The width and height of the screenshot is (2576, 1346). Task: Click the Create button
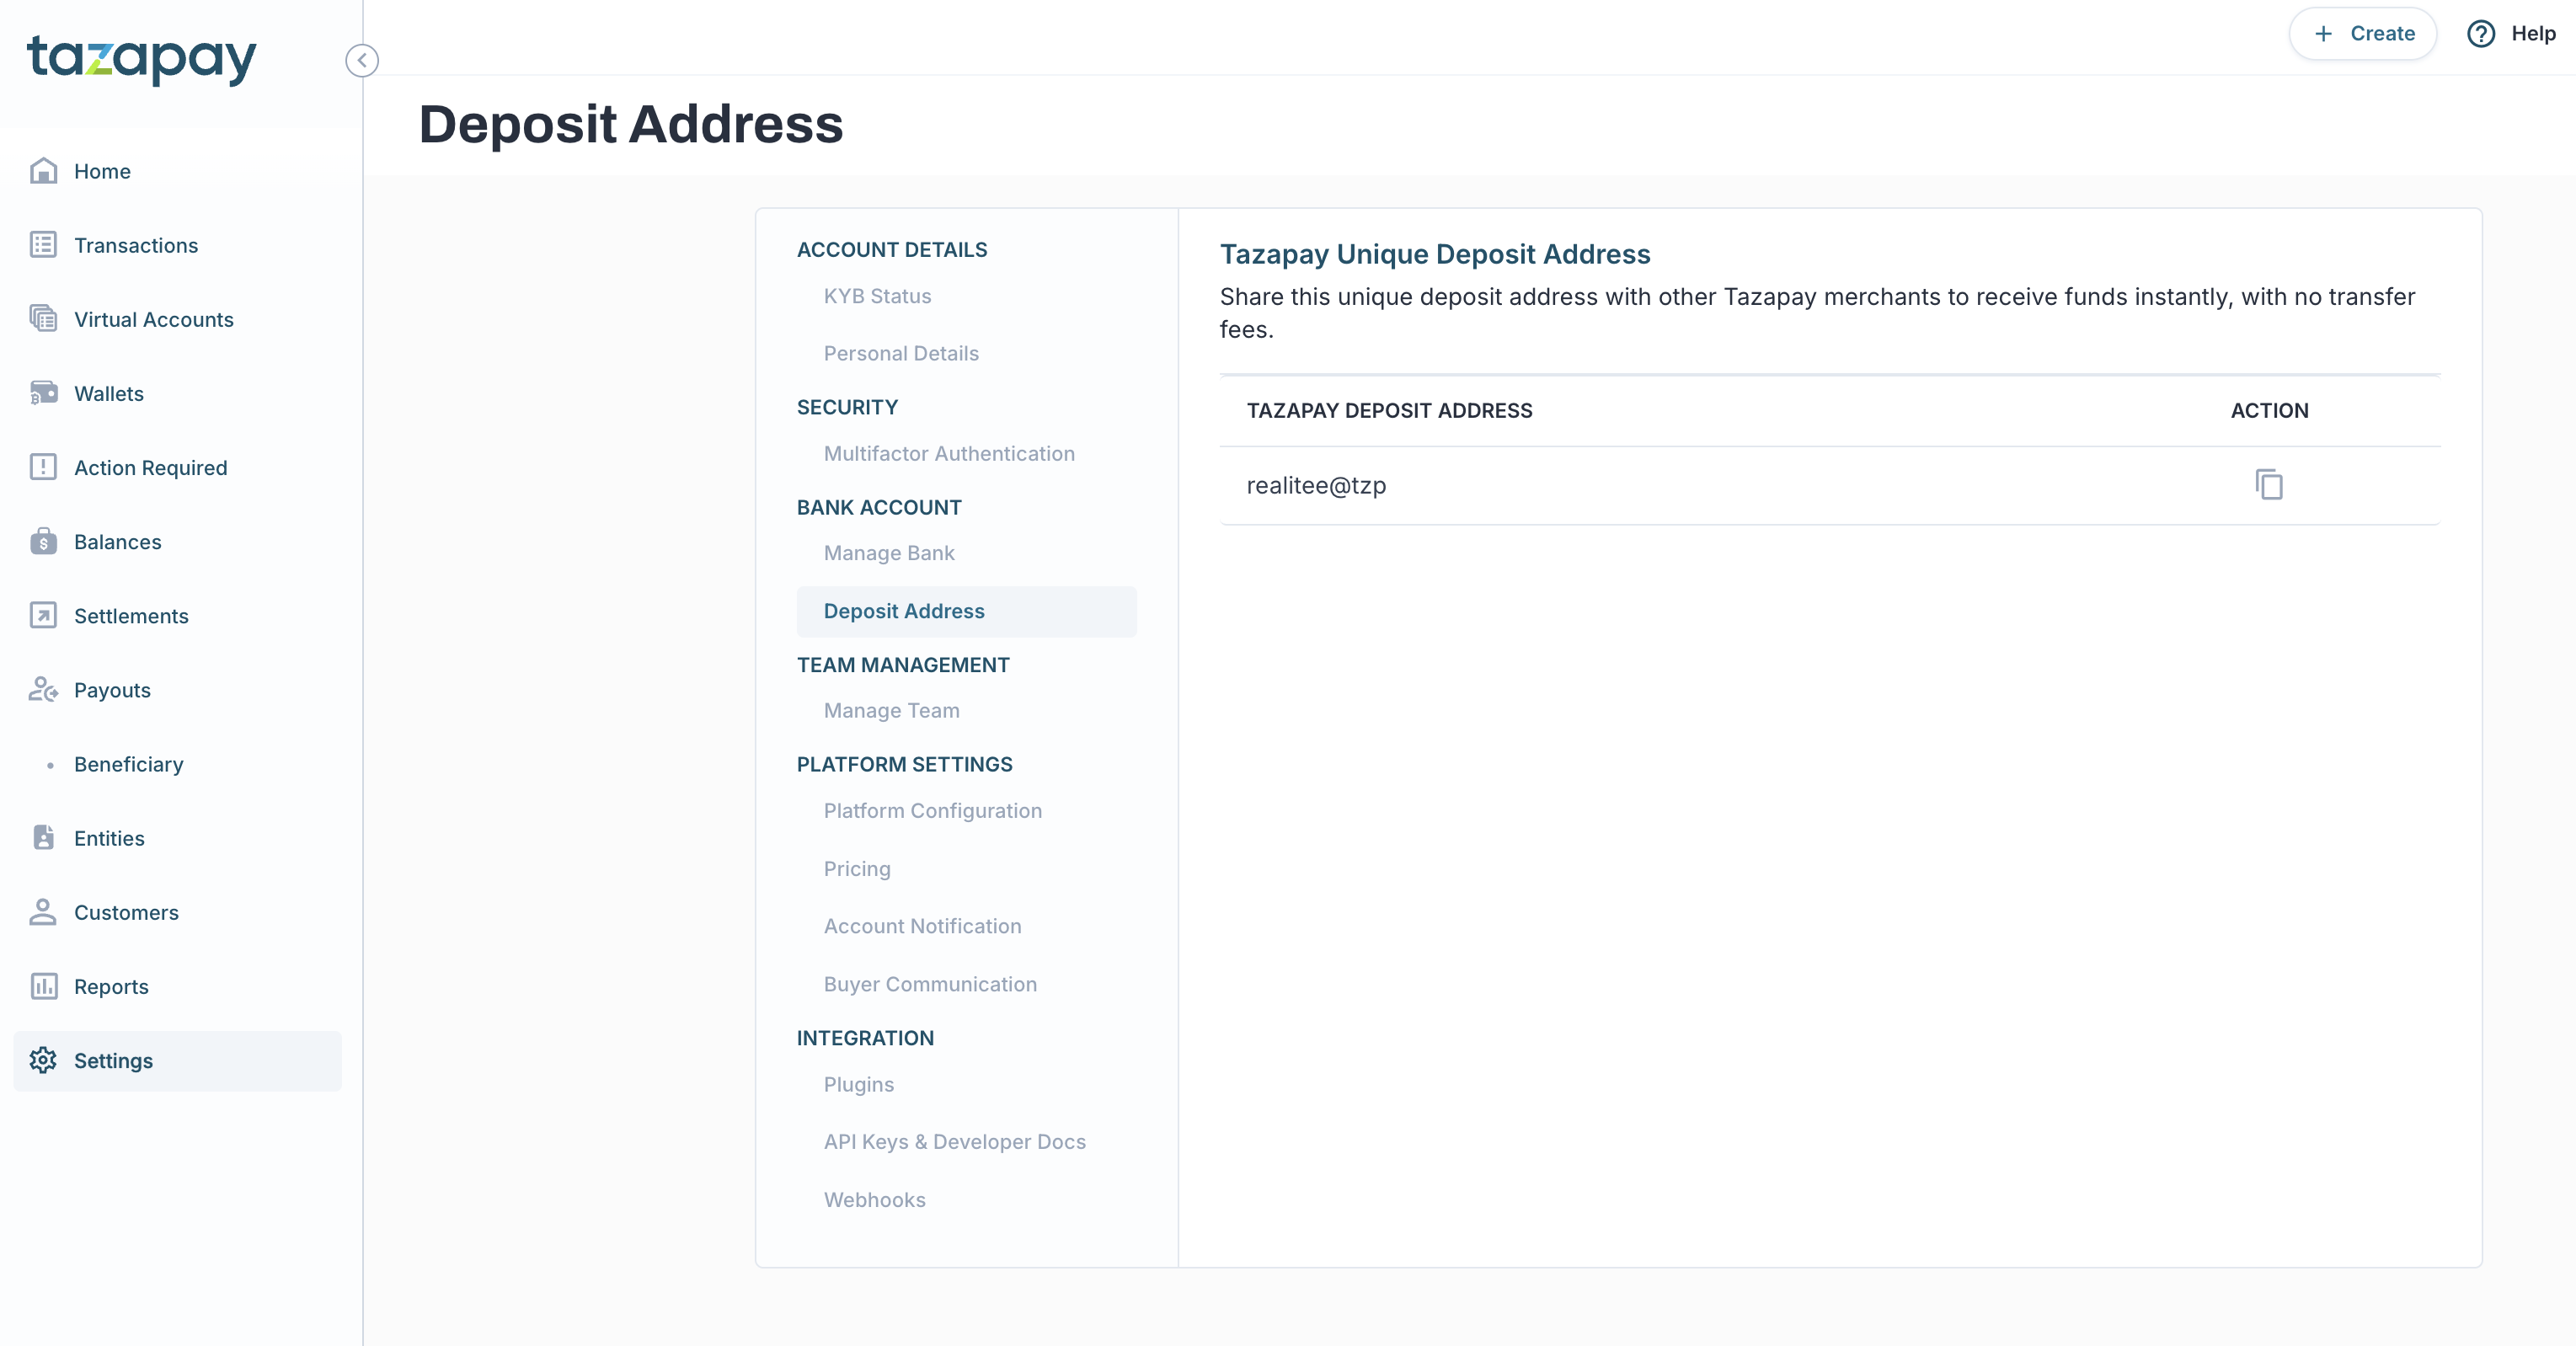(x=2362, y=33)
